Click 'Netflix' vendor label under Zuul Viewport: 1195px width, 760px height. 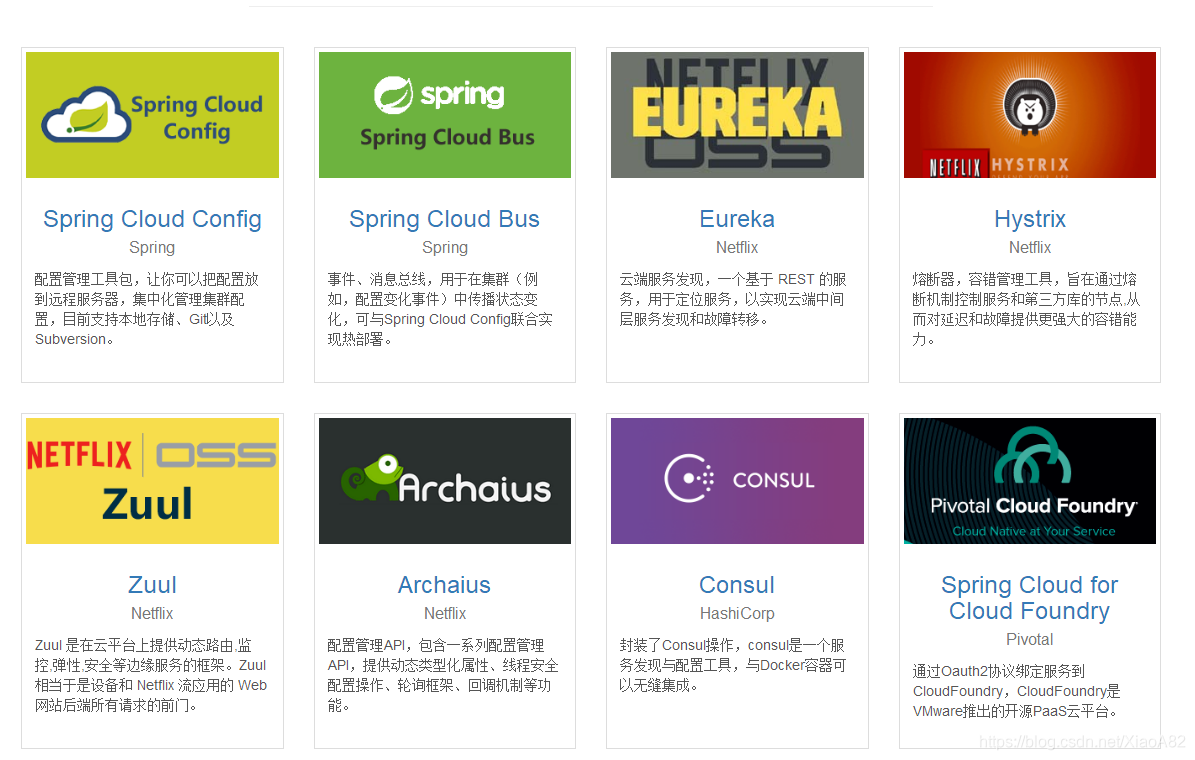152,614
